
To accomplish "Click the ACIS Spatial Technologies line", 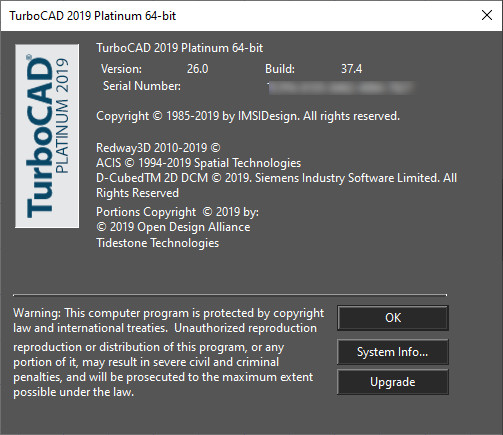I will click(198, 163).
